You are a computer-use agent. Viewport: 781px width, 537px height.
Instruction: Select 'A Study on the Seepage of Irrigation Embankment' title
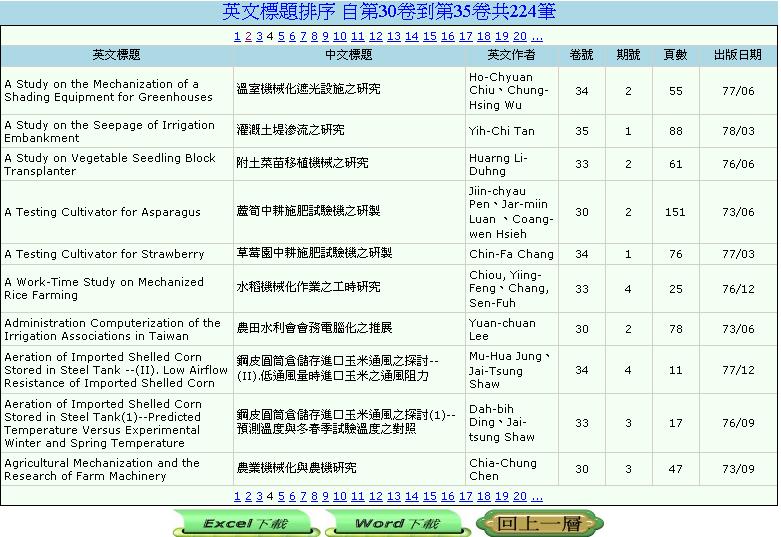[110, 132]
